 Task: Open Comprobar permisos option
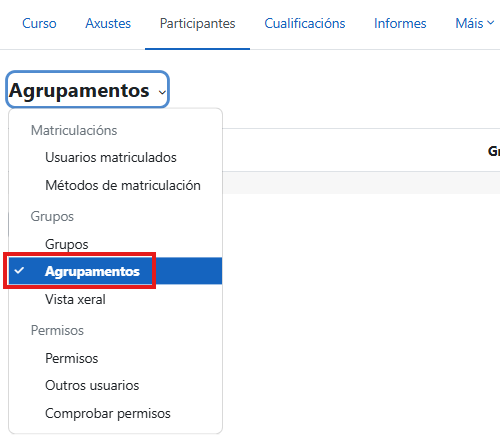point(115,414)
